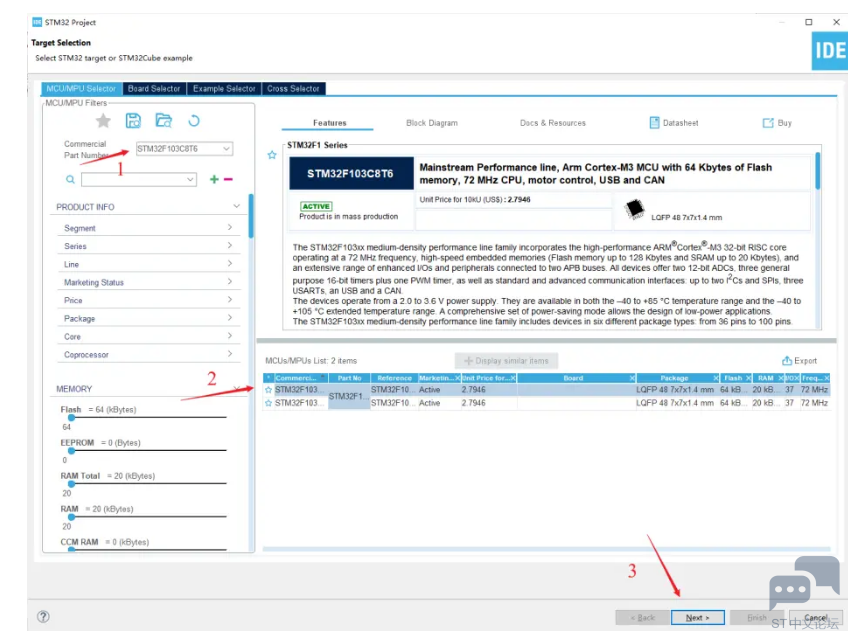
Task: Click the pink minus remove filter icon
Action: [x=228, y=179]
